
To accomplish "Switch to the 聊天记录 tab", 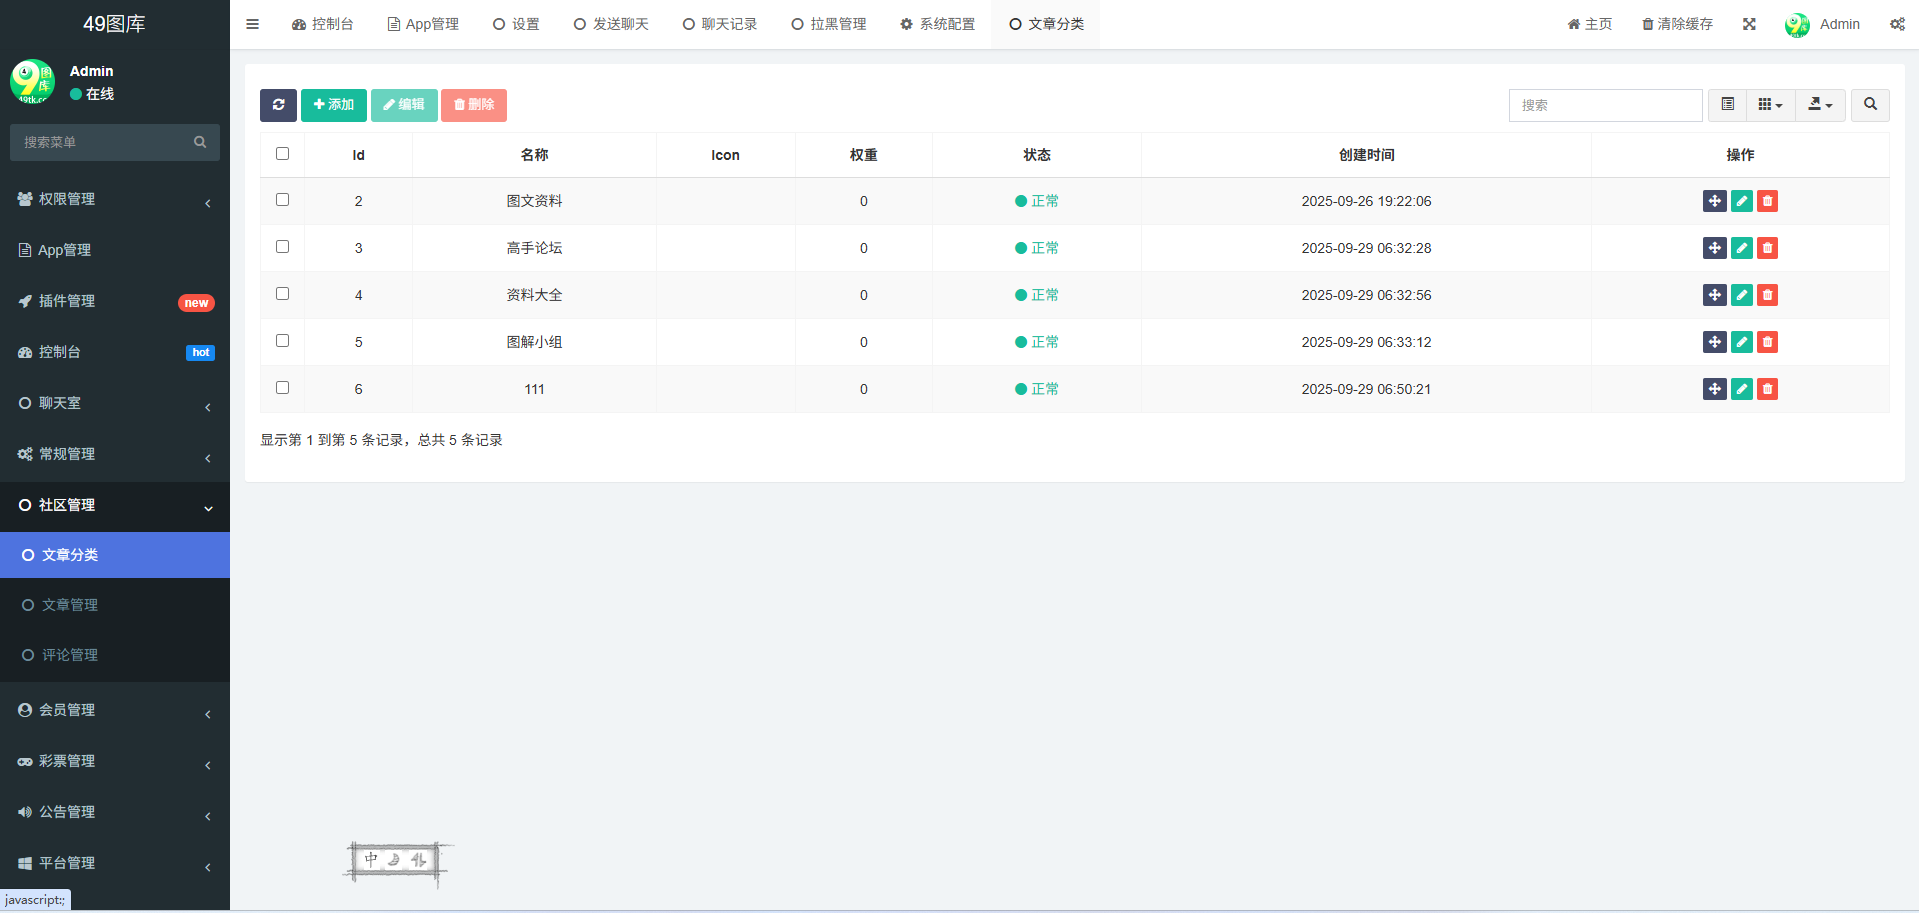I will [720, 24].
